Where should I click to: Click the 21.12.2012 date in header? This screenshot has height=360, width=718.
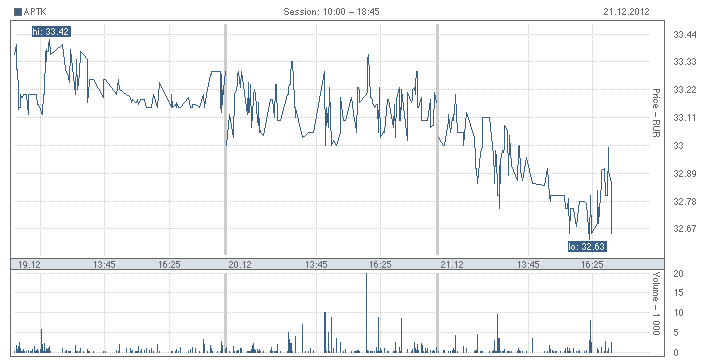pos(626,12)
